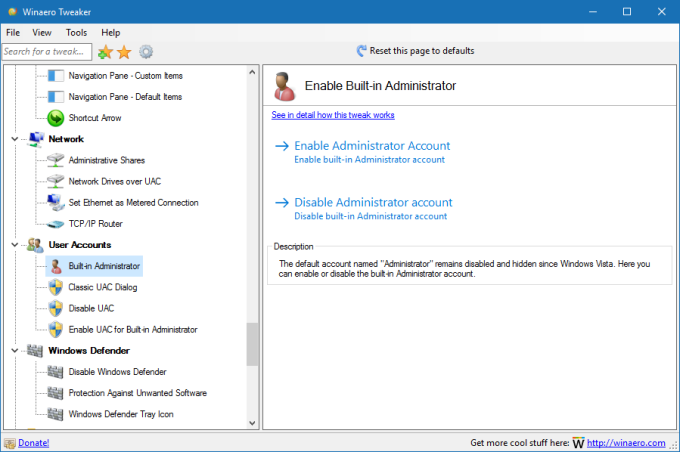Click the Disable Windows Defender wall icon
Image resolution: width=680 pixels, height=452 pixels.
click(x=56, y=372)
